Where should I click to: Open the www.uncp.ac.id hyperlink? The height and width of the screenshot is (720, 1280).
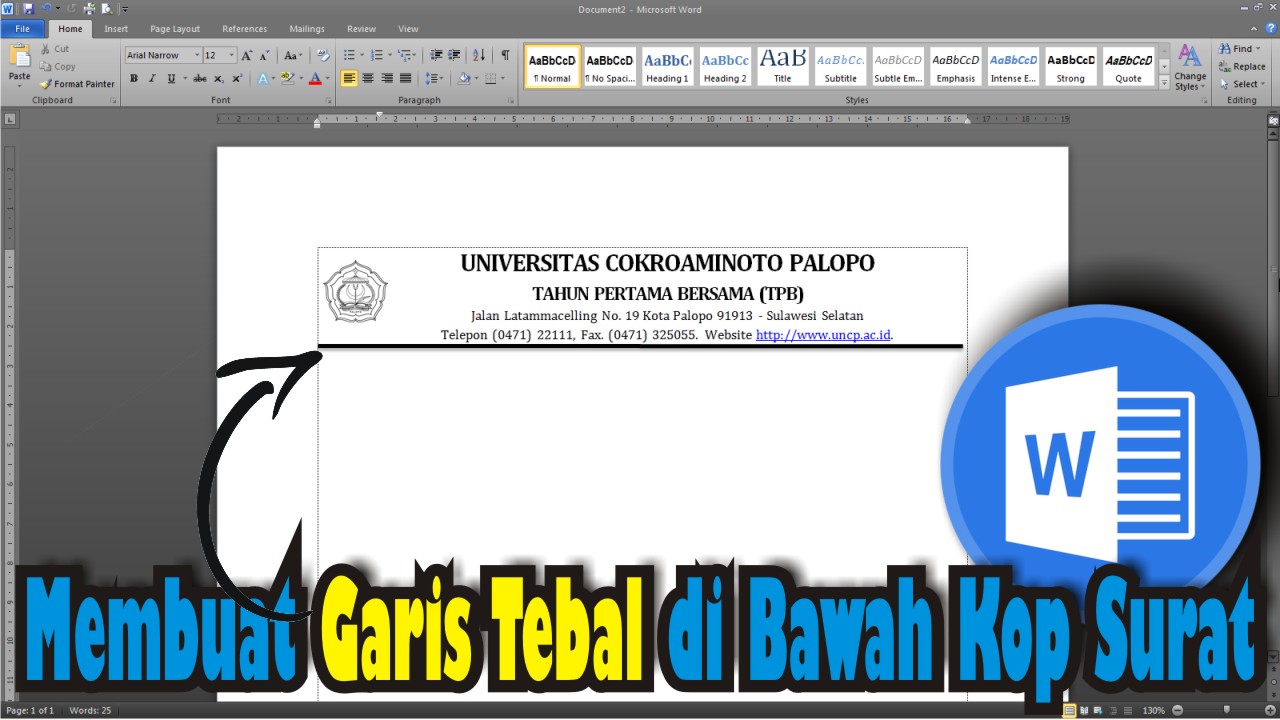pos(823,335)
